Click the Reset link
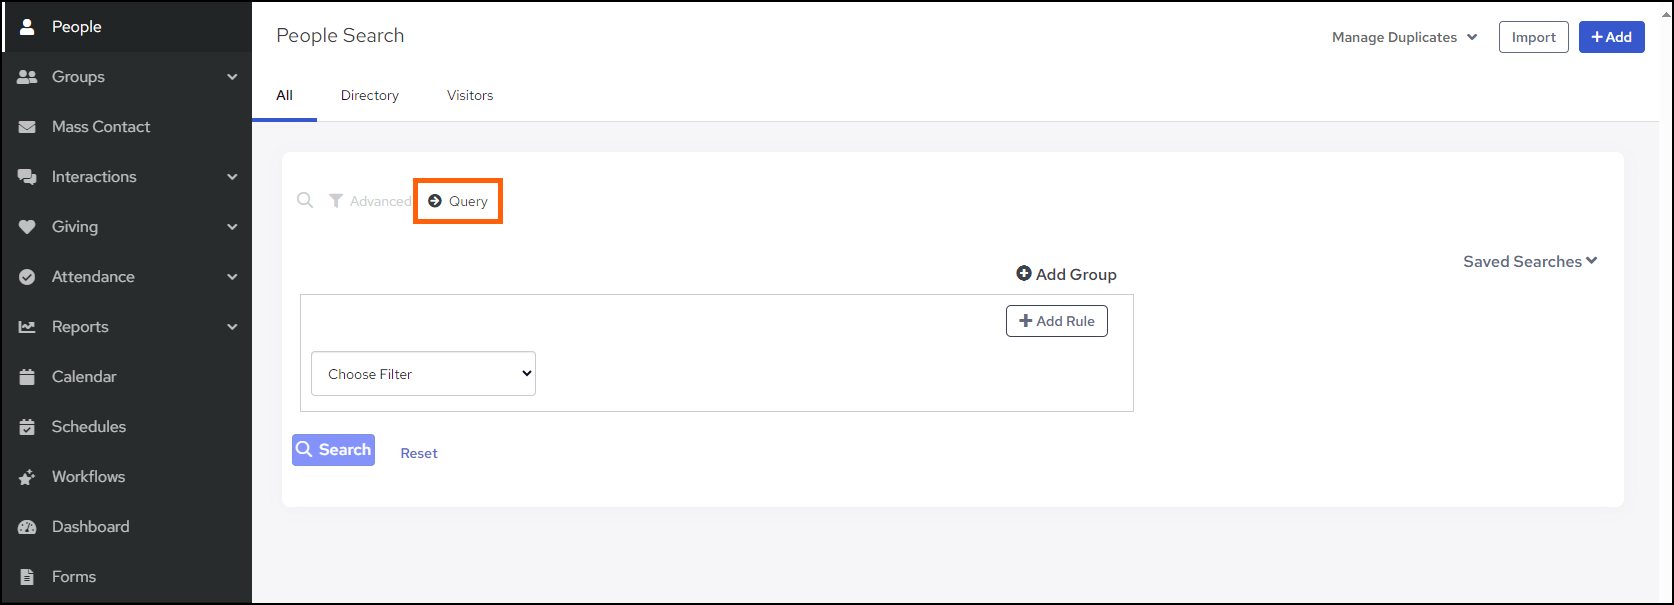Image resolution: width=1674 pixels, height=605 pixels. coord(419,454)
